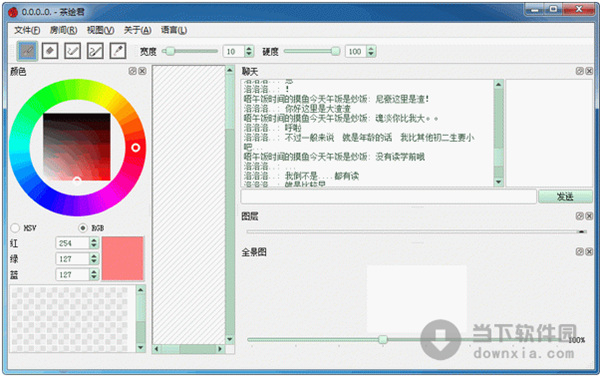This screenshot has height=377, width=600.
Task: Click the 宽度 width slider handle
Action: (x=170, y=51)
